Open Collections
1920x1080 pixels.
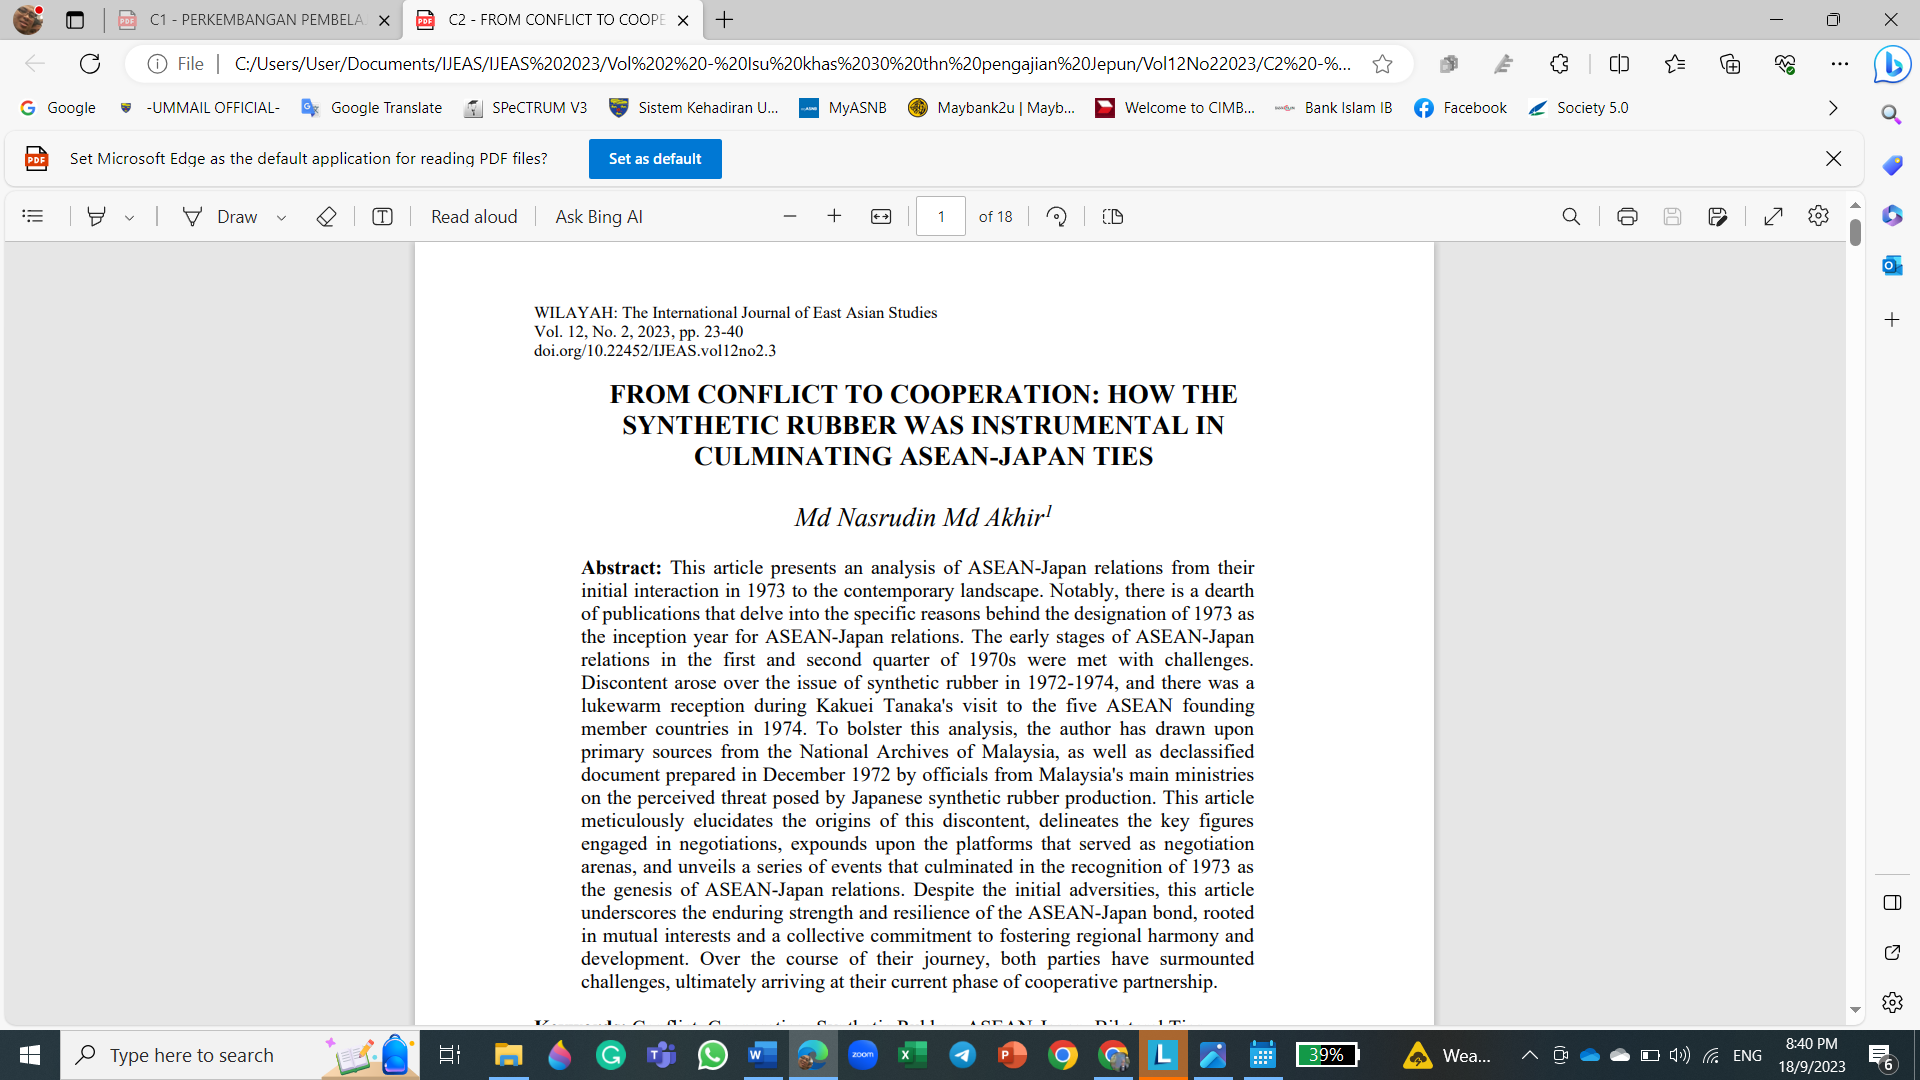coord(1730,64)
